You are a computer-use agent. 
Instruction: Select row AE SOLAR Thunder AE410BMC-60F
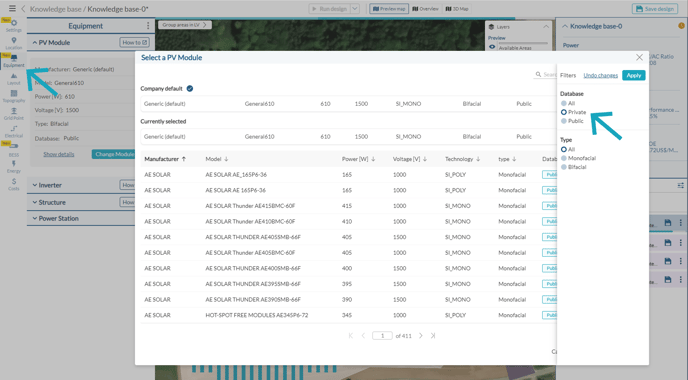[348, 222]
